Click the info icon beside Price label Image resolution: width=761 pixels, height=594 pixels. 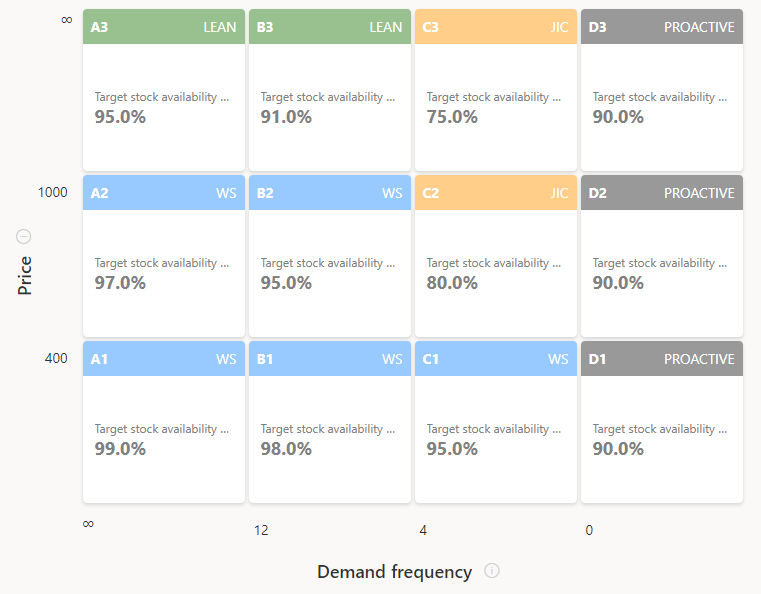(x=24, y=237)
